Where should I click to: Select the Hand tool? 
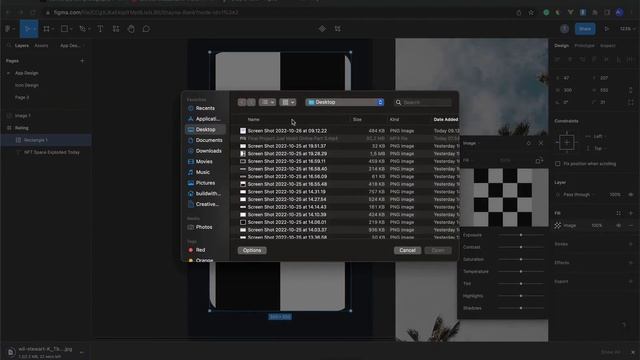pyautogui.click(x=131, y=29)
